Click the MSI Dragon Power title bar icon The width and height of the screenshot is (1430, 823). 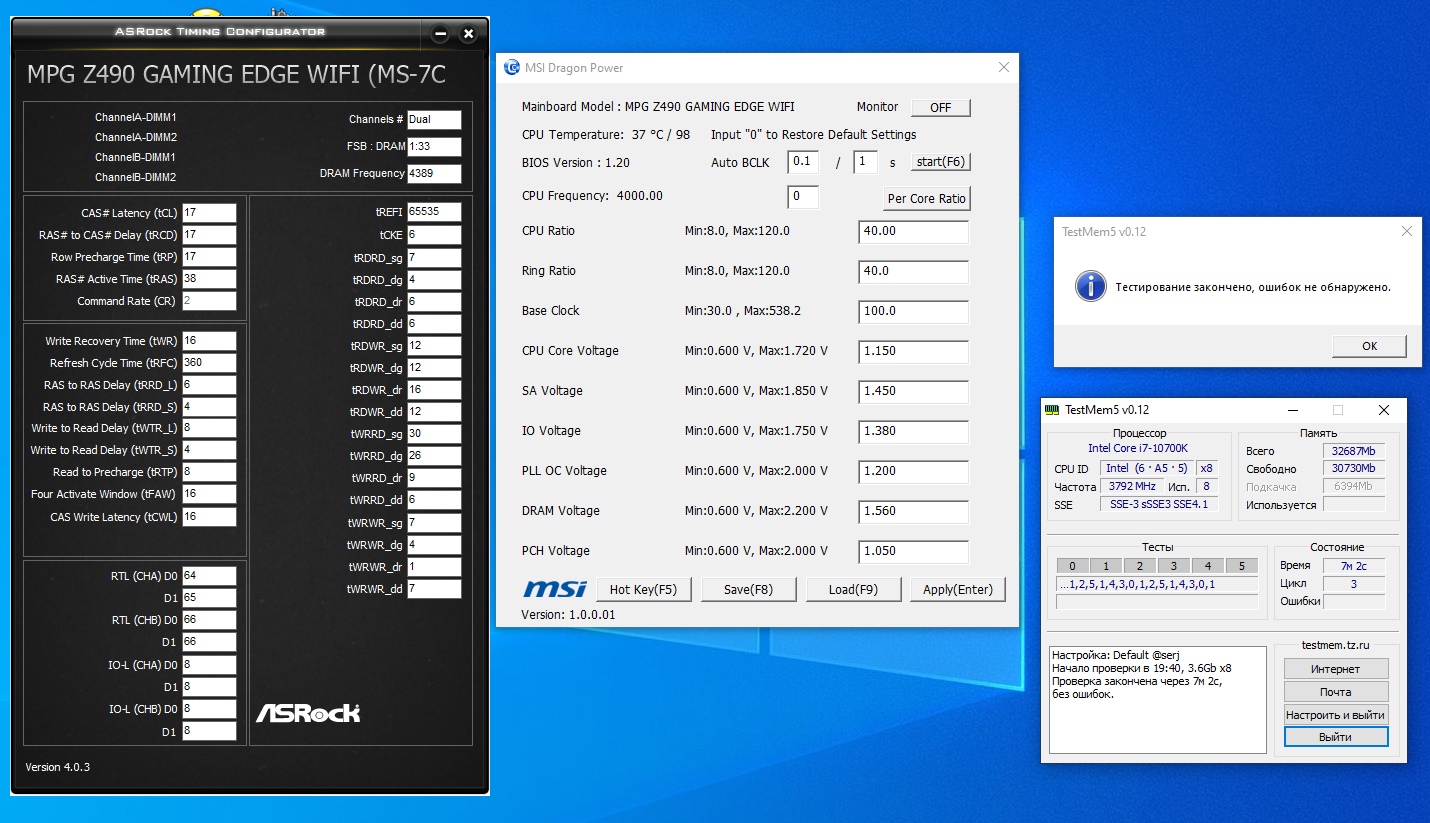pos(512,68)
